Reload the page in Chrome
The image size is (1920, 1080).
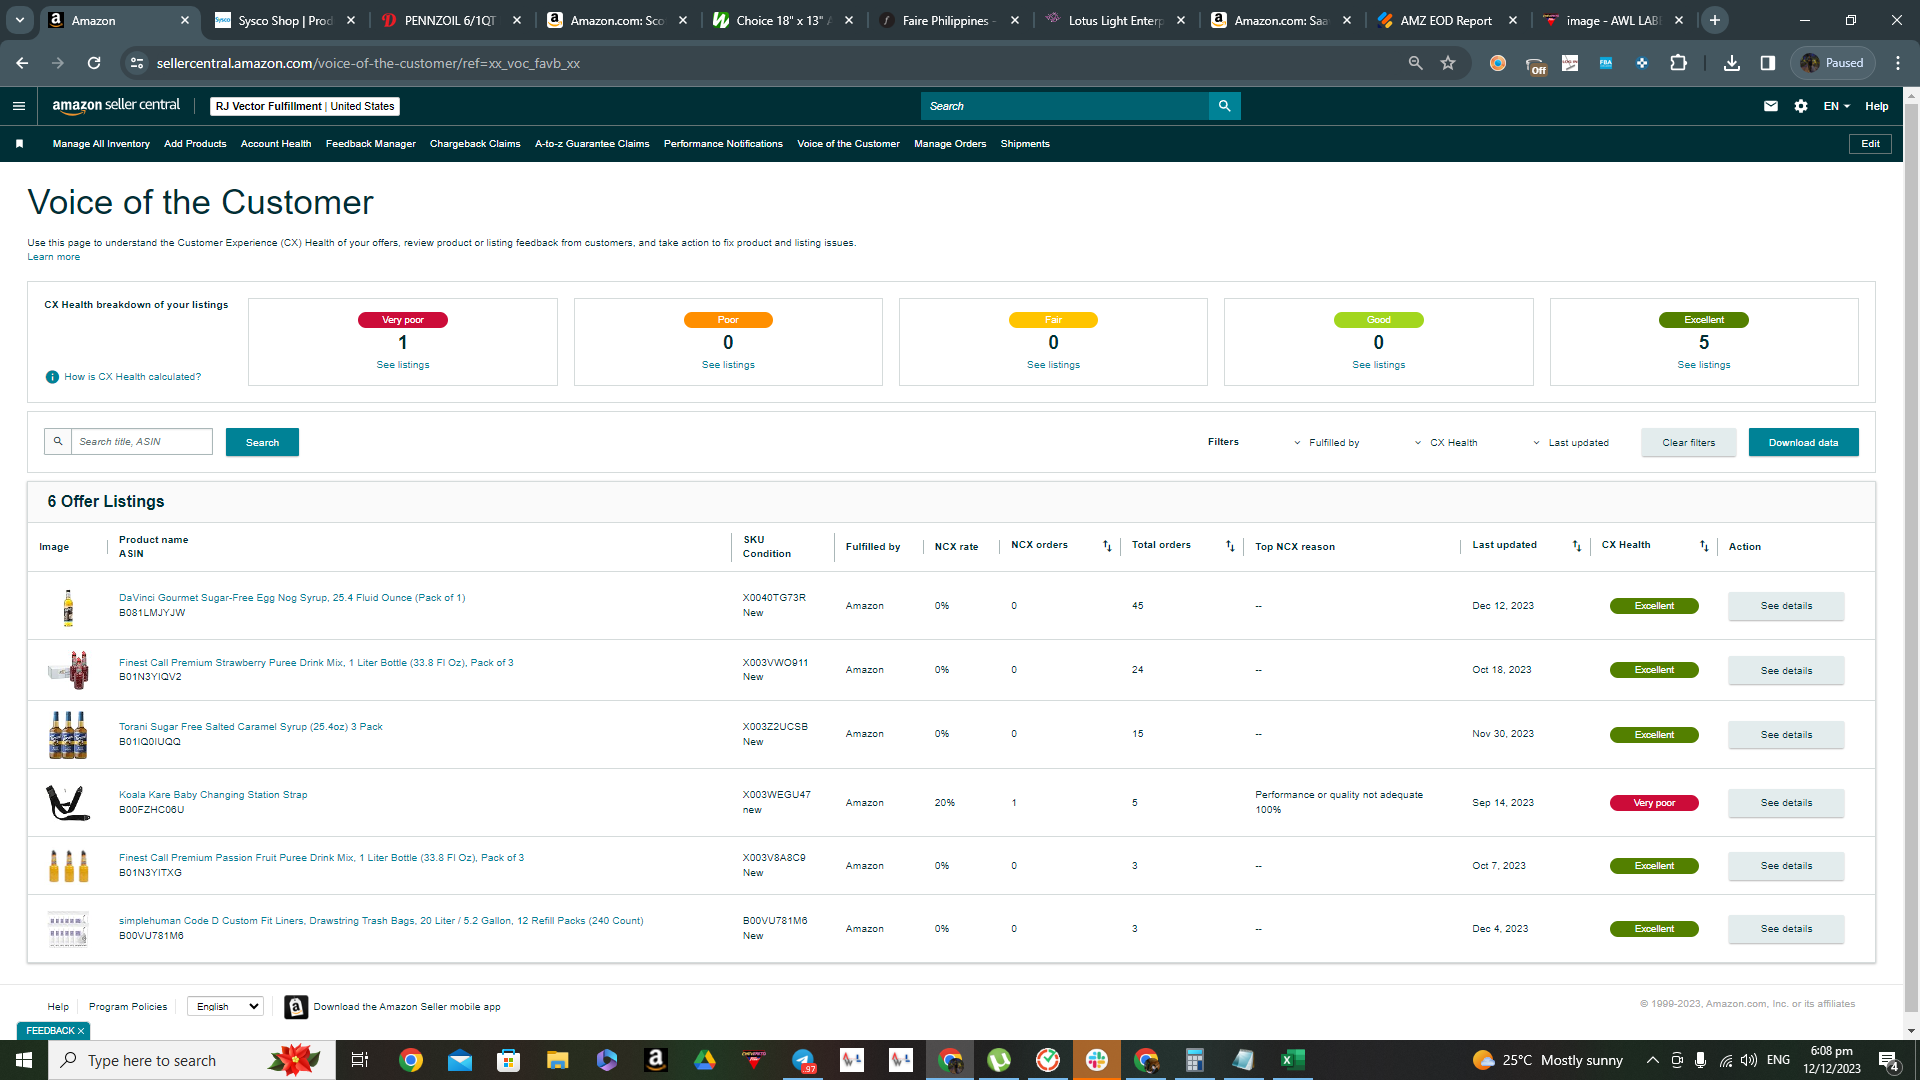(x=94, y=63)
